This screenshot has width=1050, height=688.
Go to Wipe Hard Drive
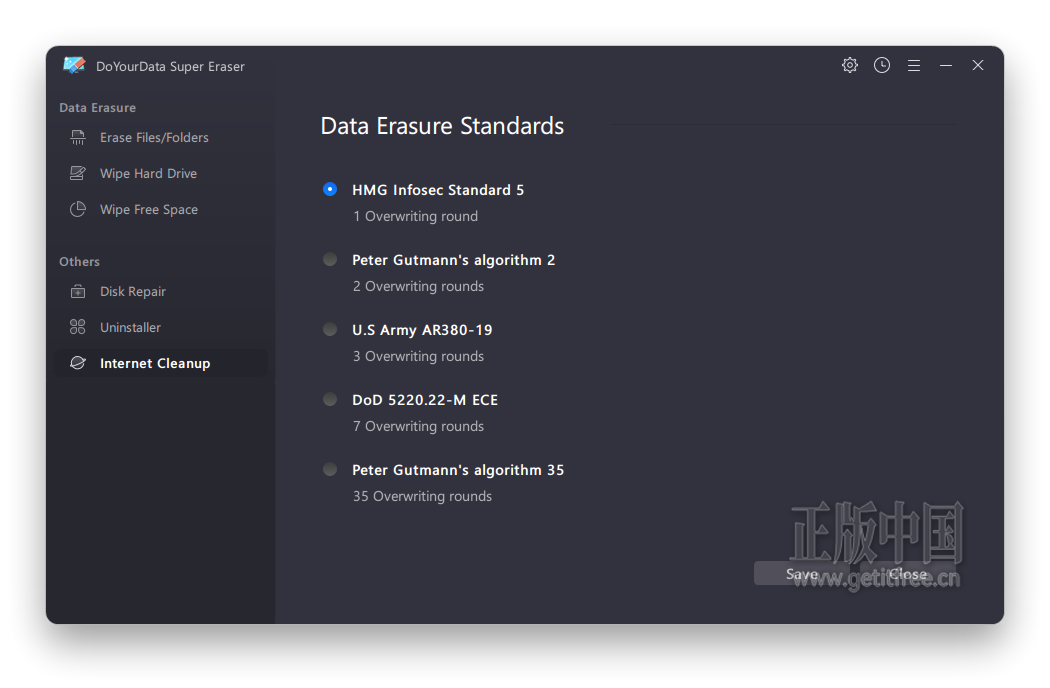tap(161, 174)
